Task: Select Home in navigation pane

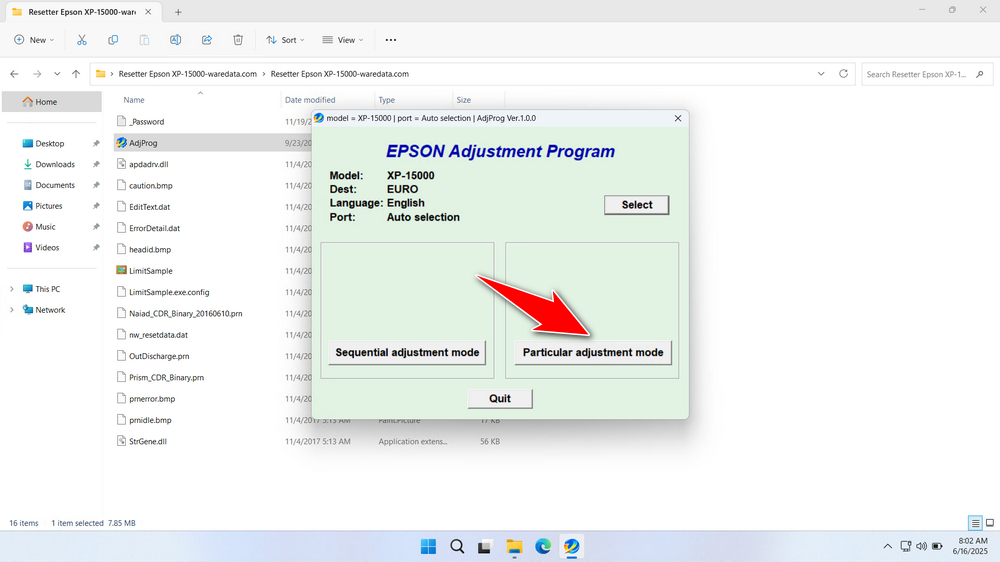Action: point(52,101)
